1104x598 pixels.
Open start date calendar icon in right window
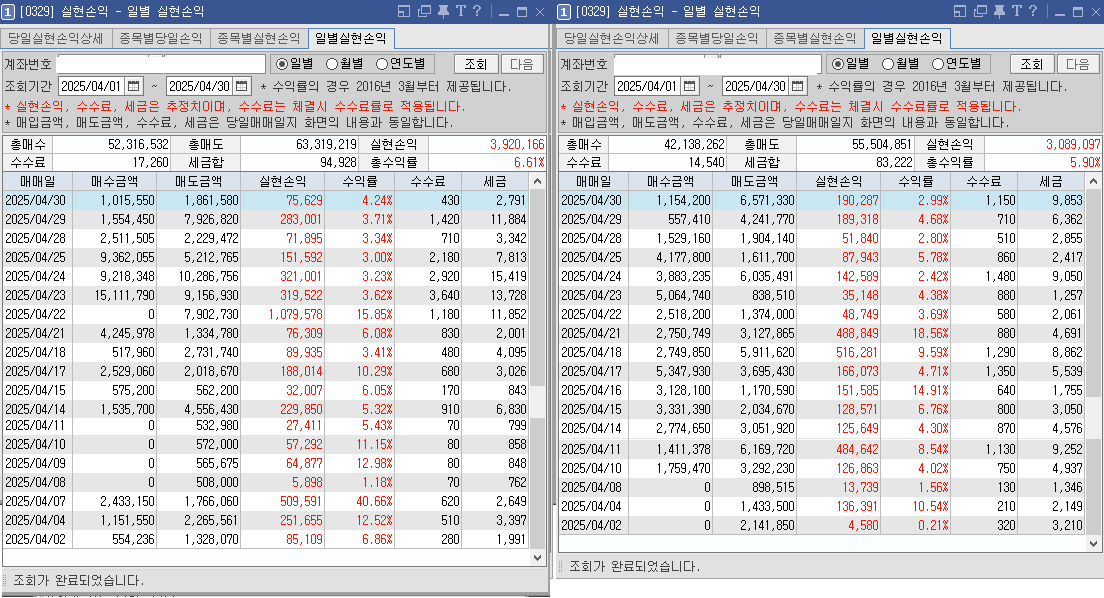(689, 86)
